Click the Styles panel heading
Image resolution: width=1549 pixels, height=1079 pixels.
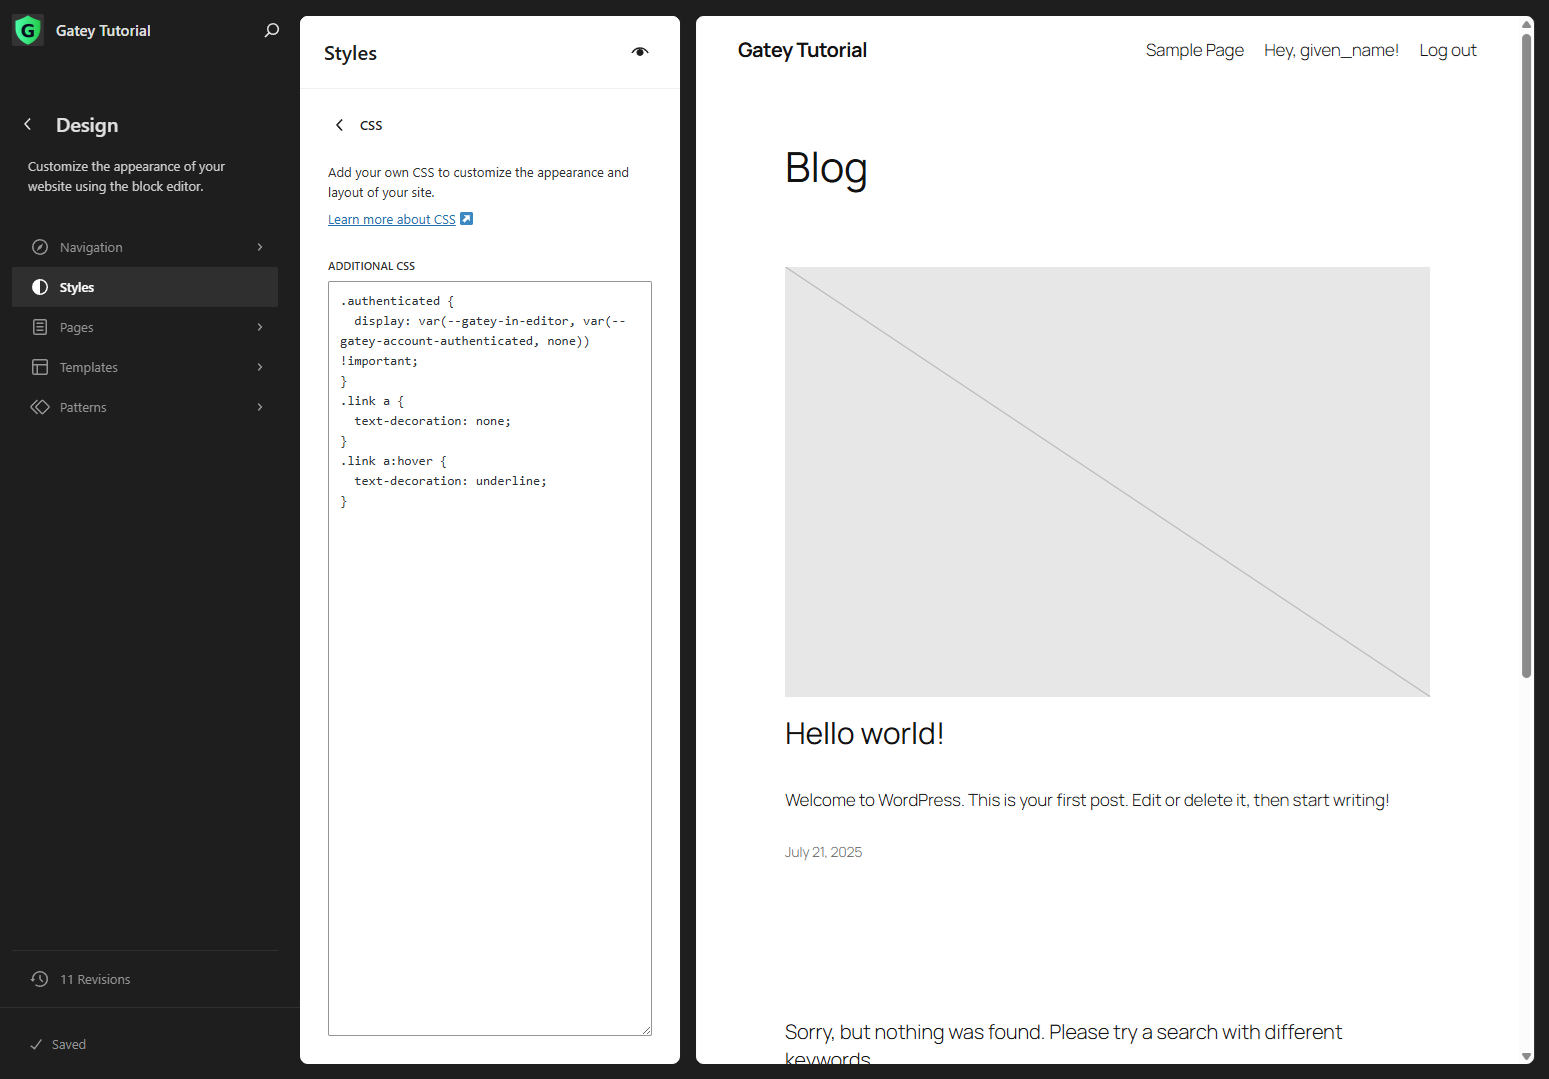tap(350, 53)
